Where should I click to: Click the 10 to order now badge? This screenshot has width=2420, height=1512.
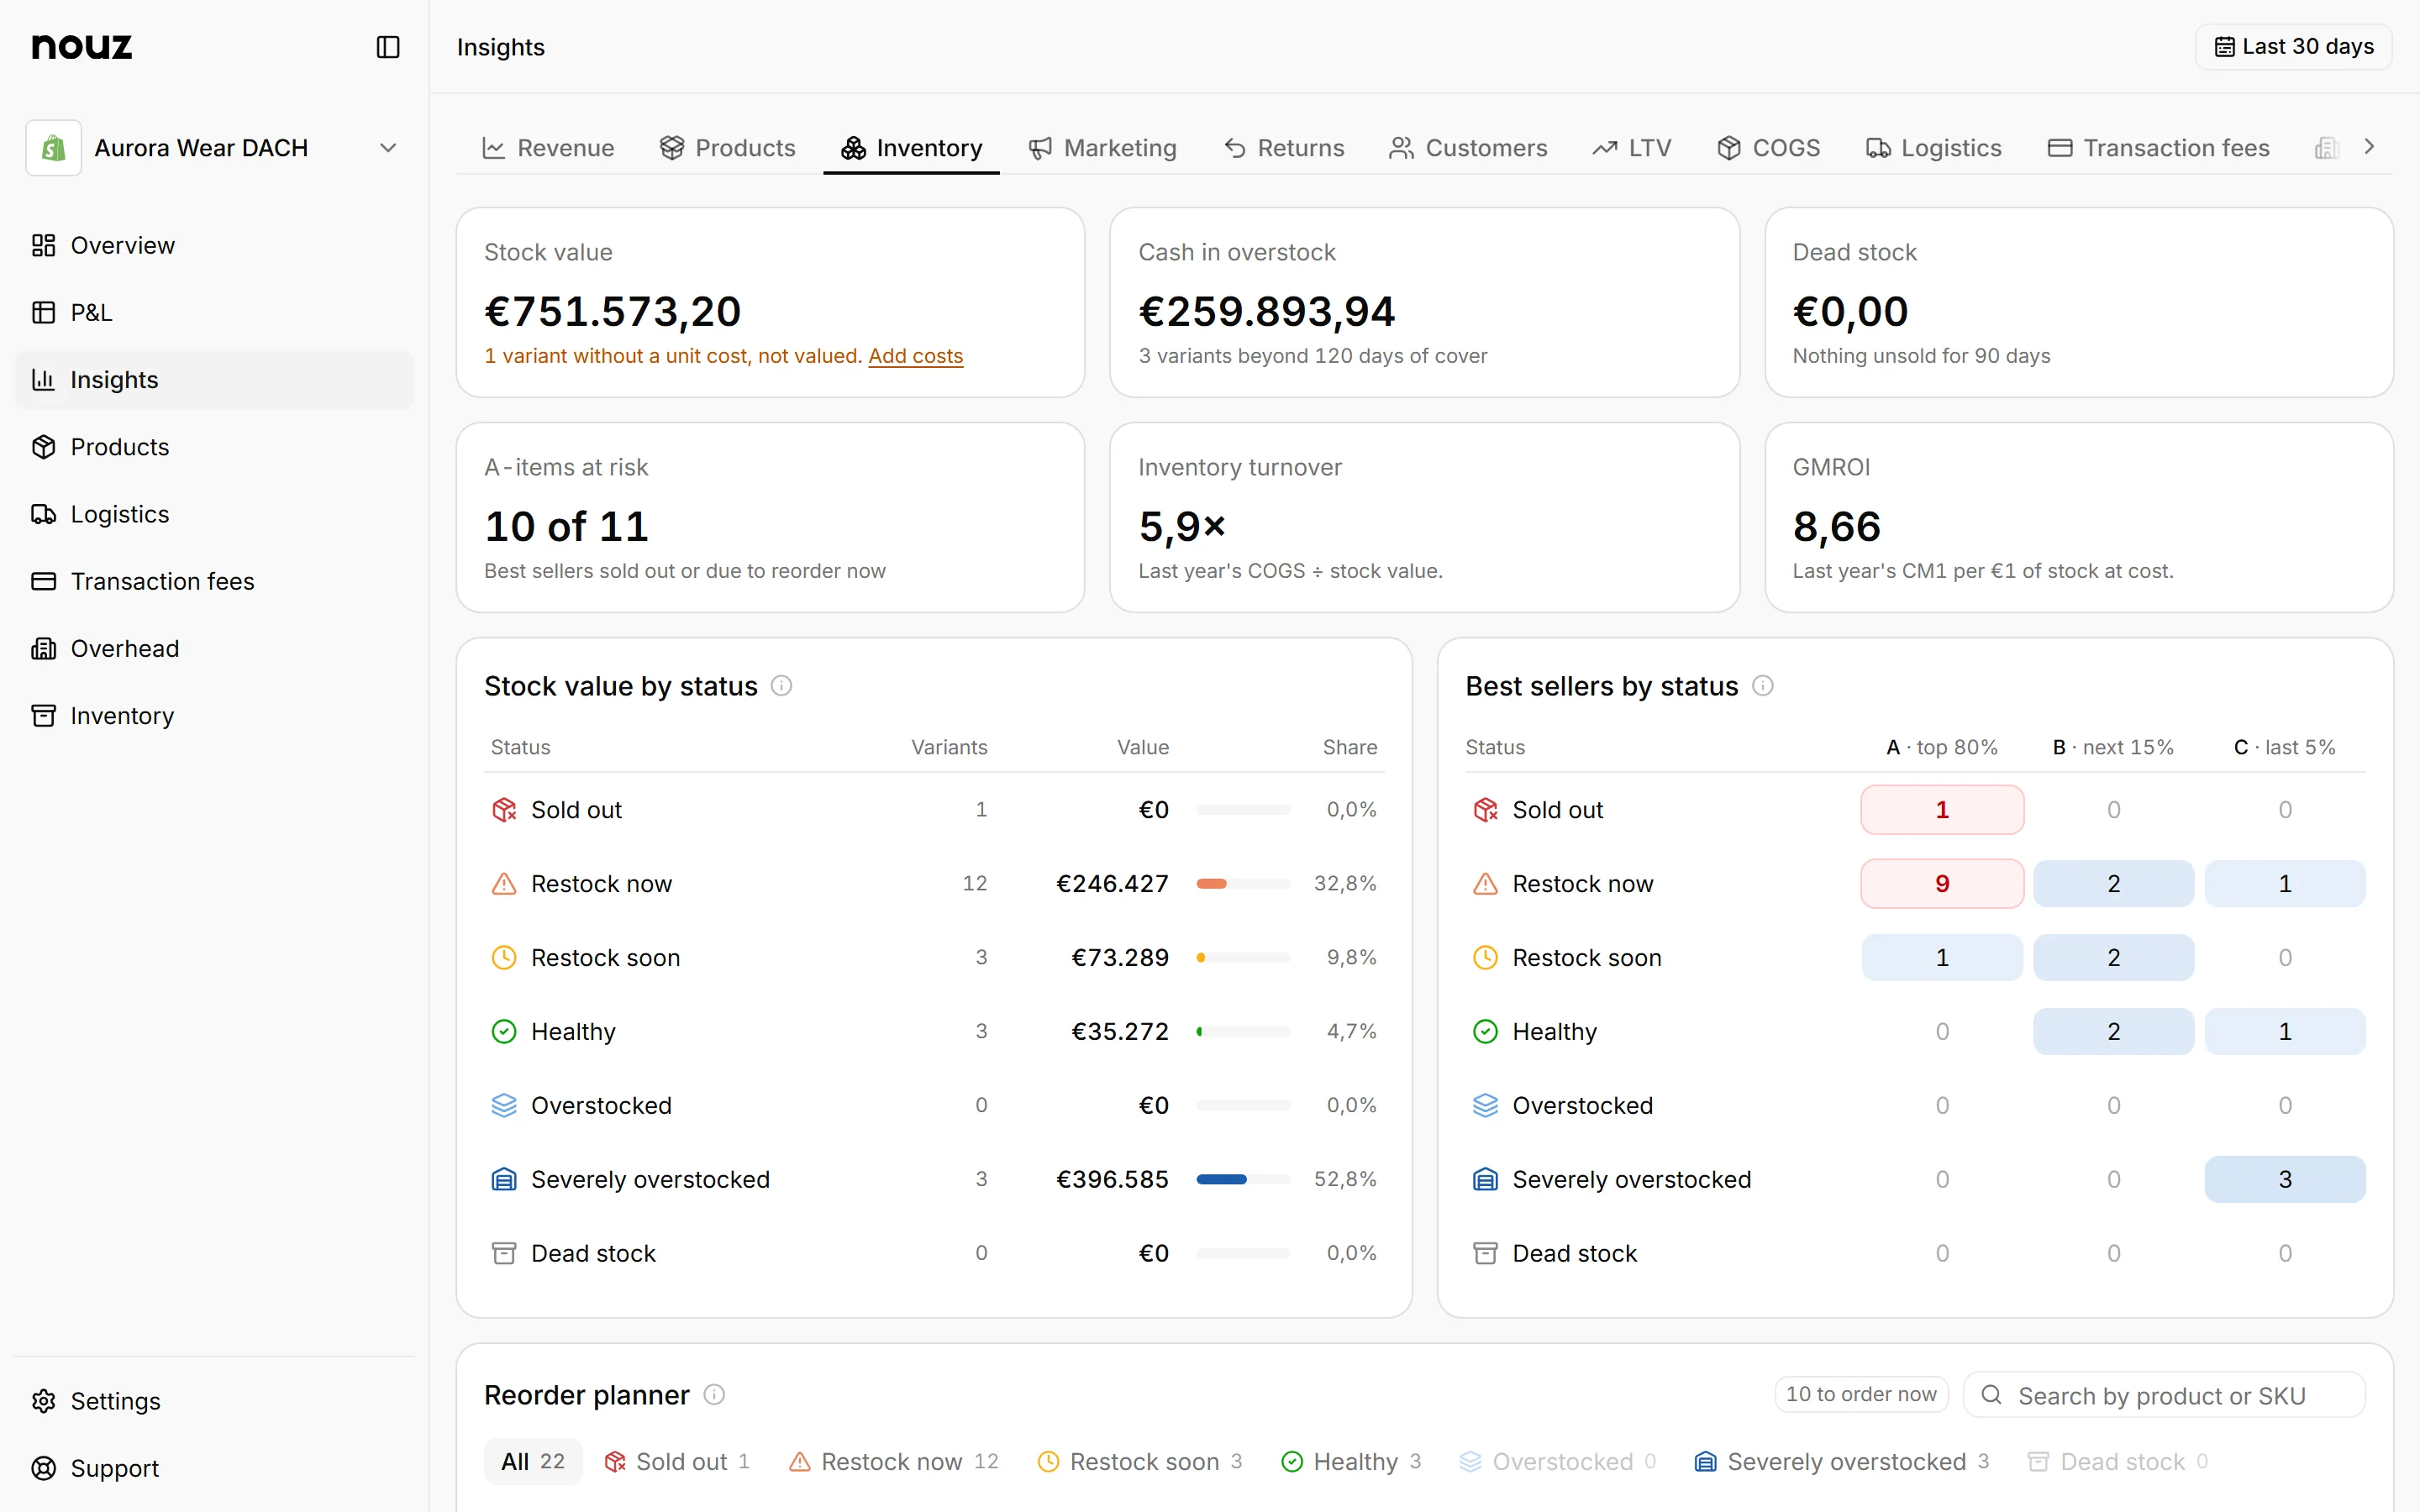1861,1394
